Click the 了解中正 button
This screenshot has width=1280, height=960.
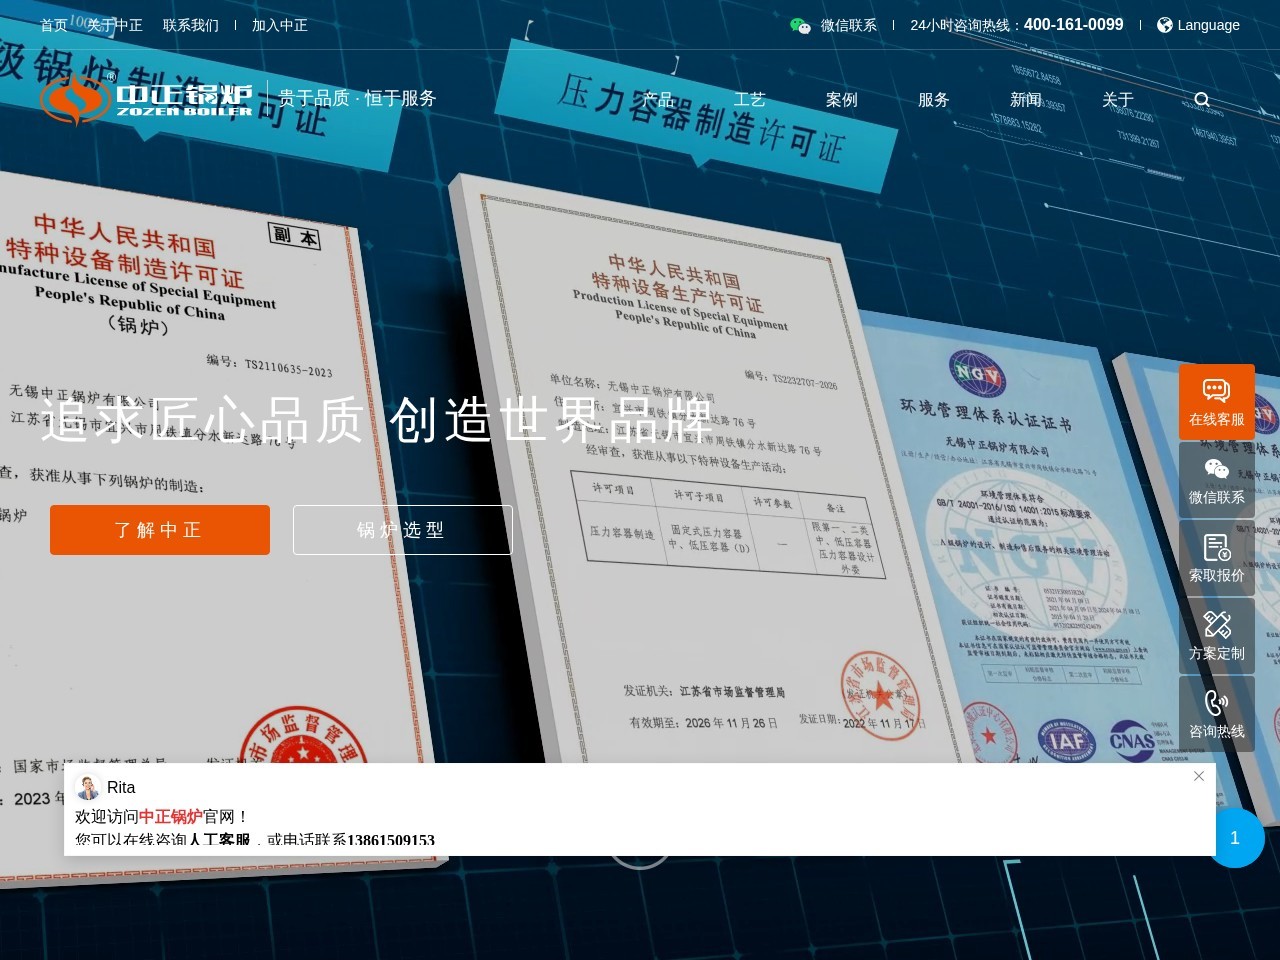tap(159, 530)
